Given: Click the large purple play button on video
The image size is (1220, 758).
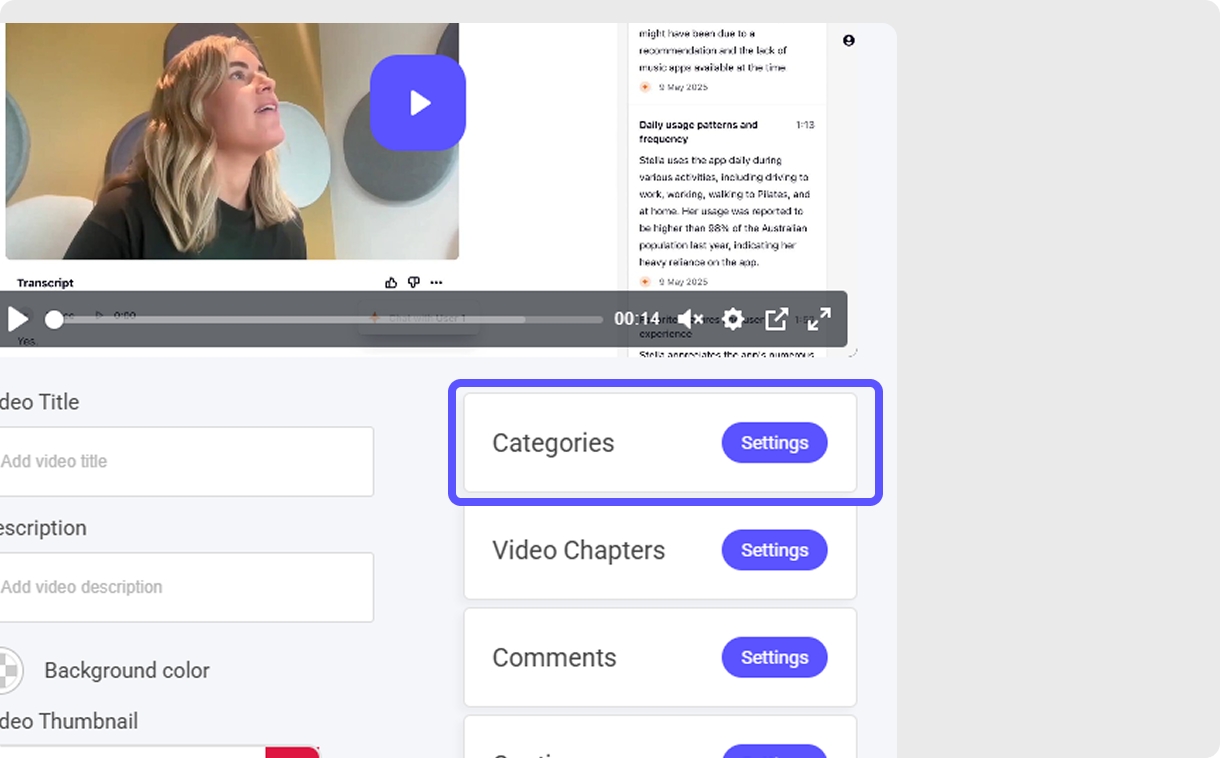Looking at the screenshot, I should point(417,103).
